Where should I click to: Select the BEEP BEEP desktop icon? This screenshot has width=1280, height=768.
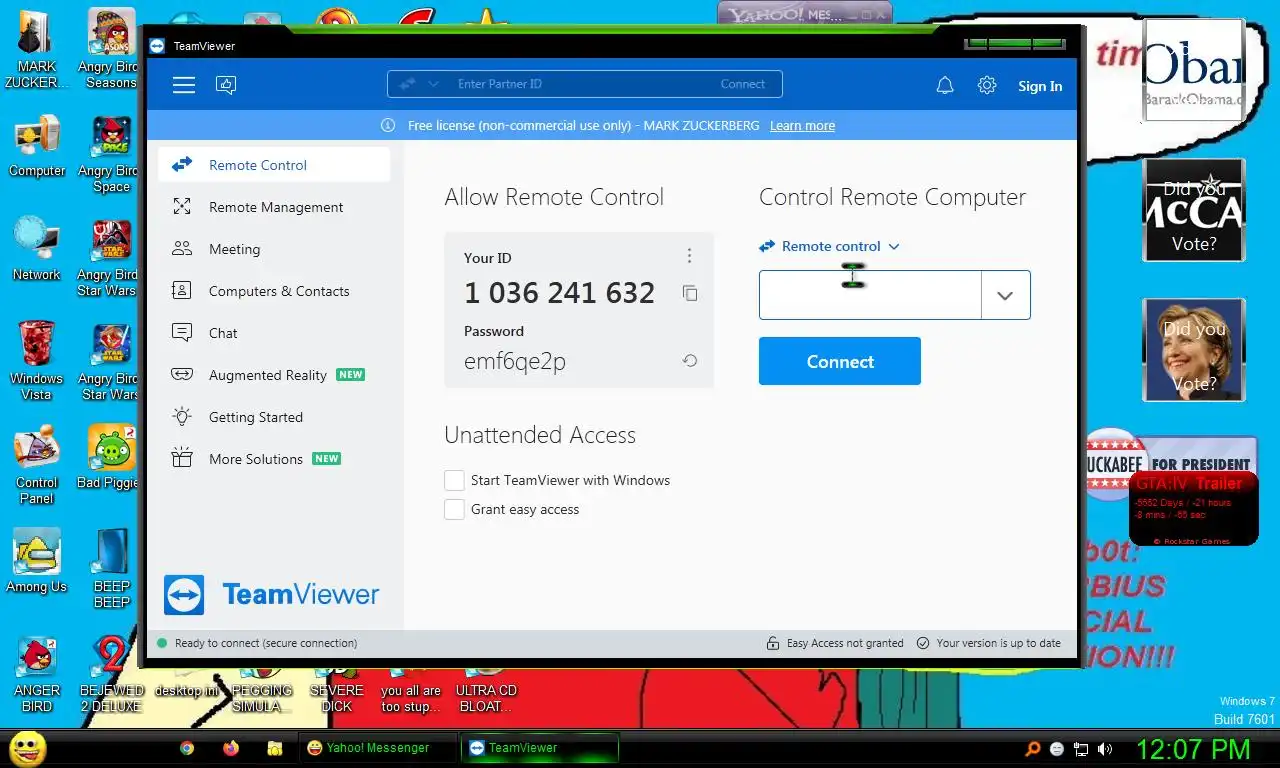111,569
